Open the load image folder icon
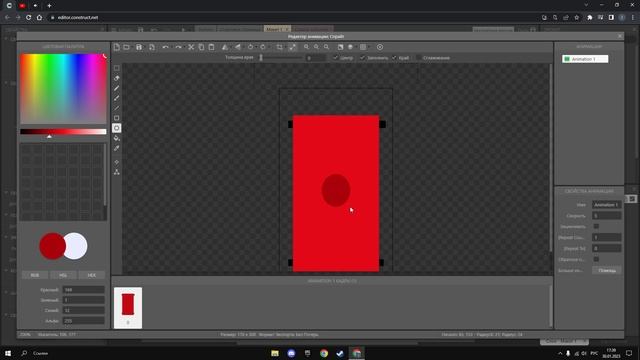The height and width of the screenshot is (360, 640). point(127,47)
